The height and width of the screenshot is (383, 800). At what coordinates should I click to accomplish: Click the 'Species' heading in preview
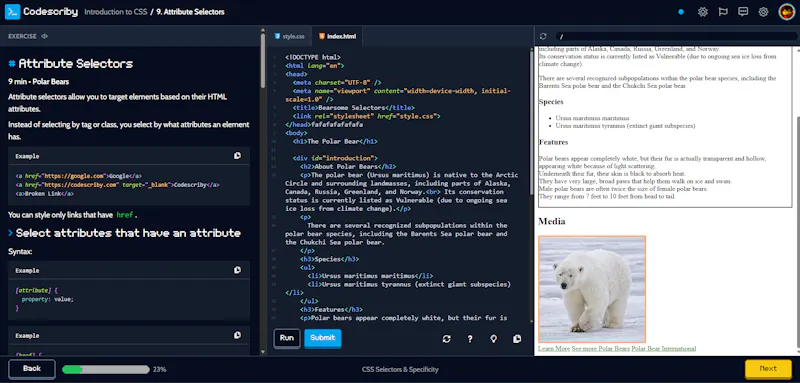coord(551,101)
